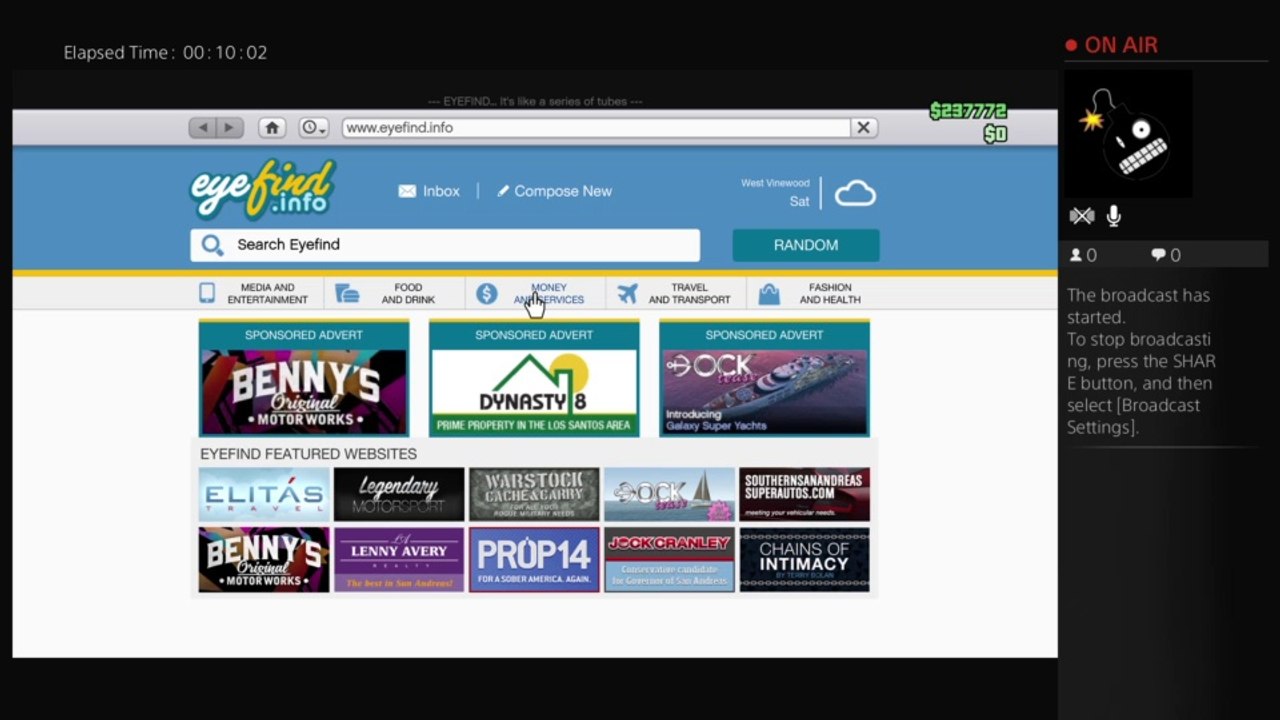
Task: Open Jock Cranley campaign website
Action: 669,560
